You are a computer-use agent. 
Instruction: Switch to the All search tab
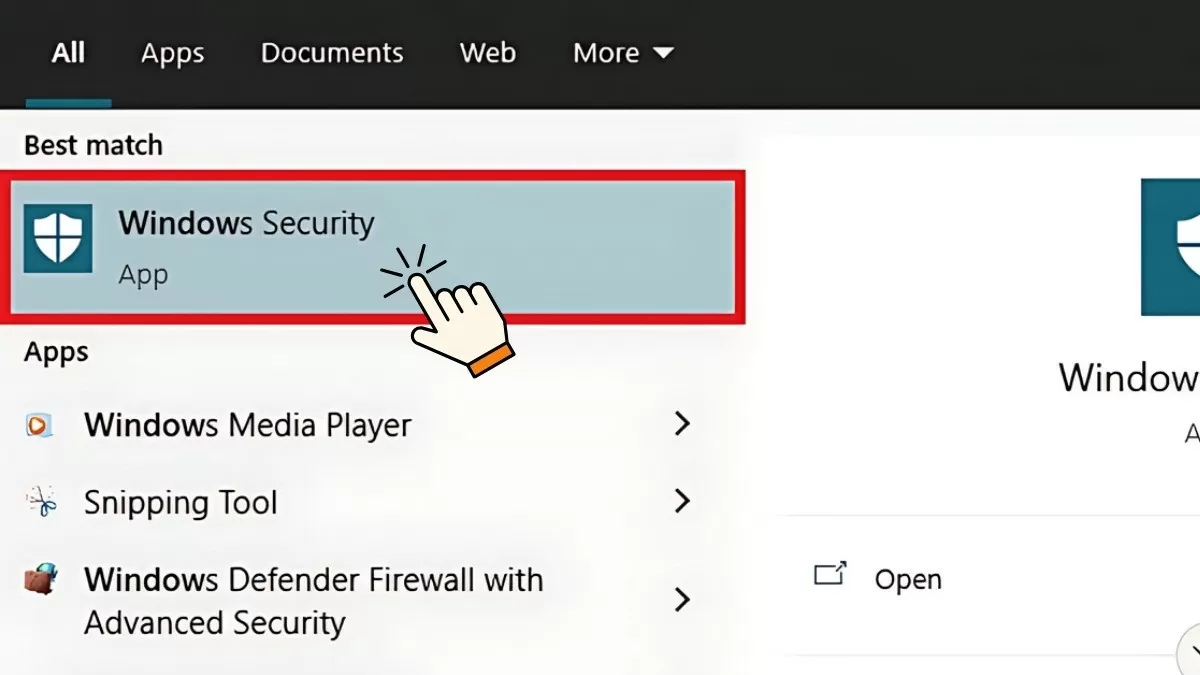click(x=68, y=53)
